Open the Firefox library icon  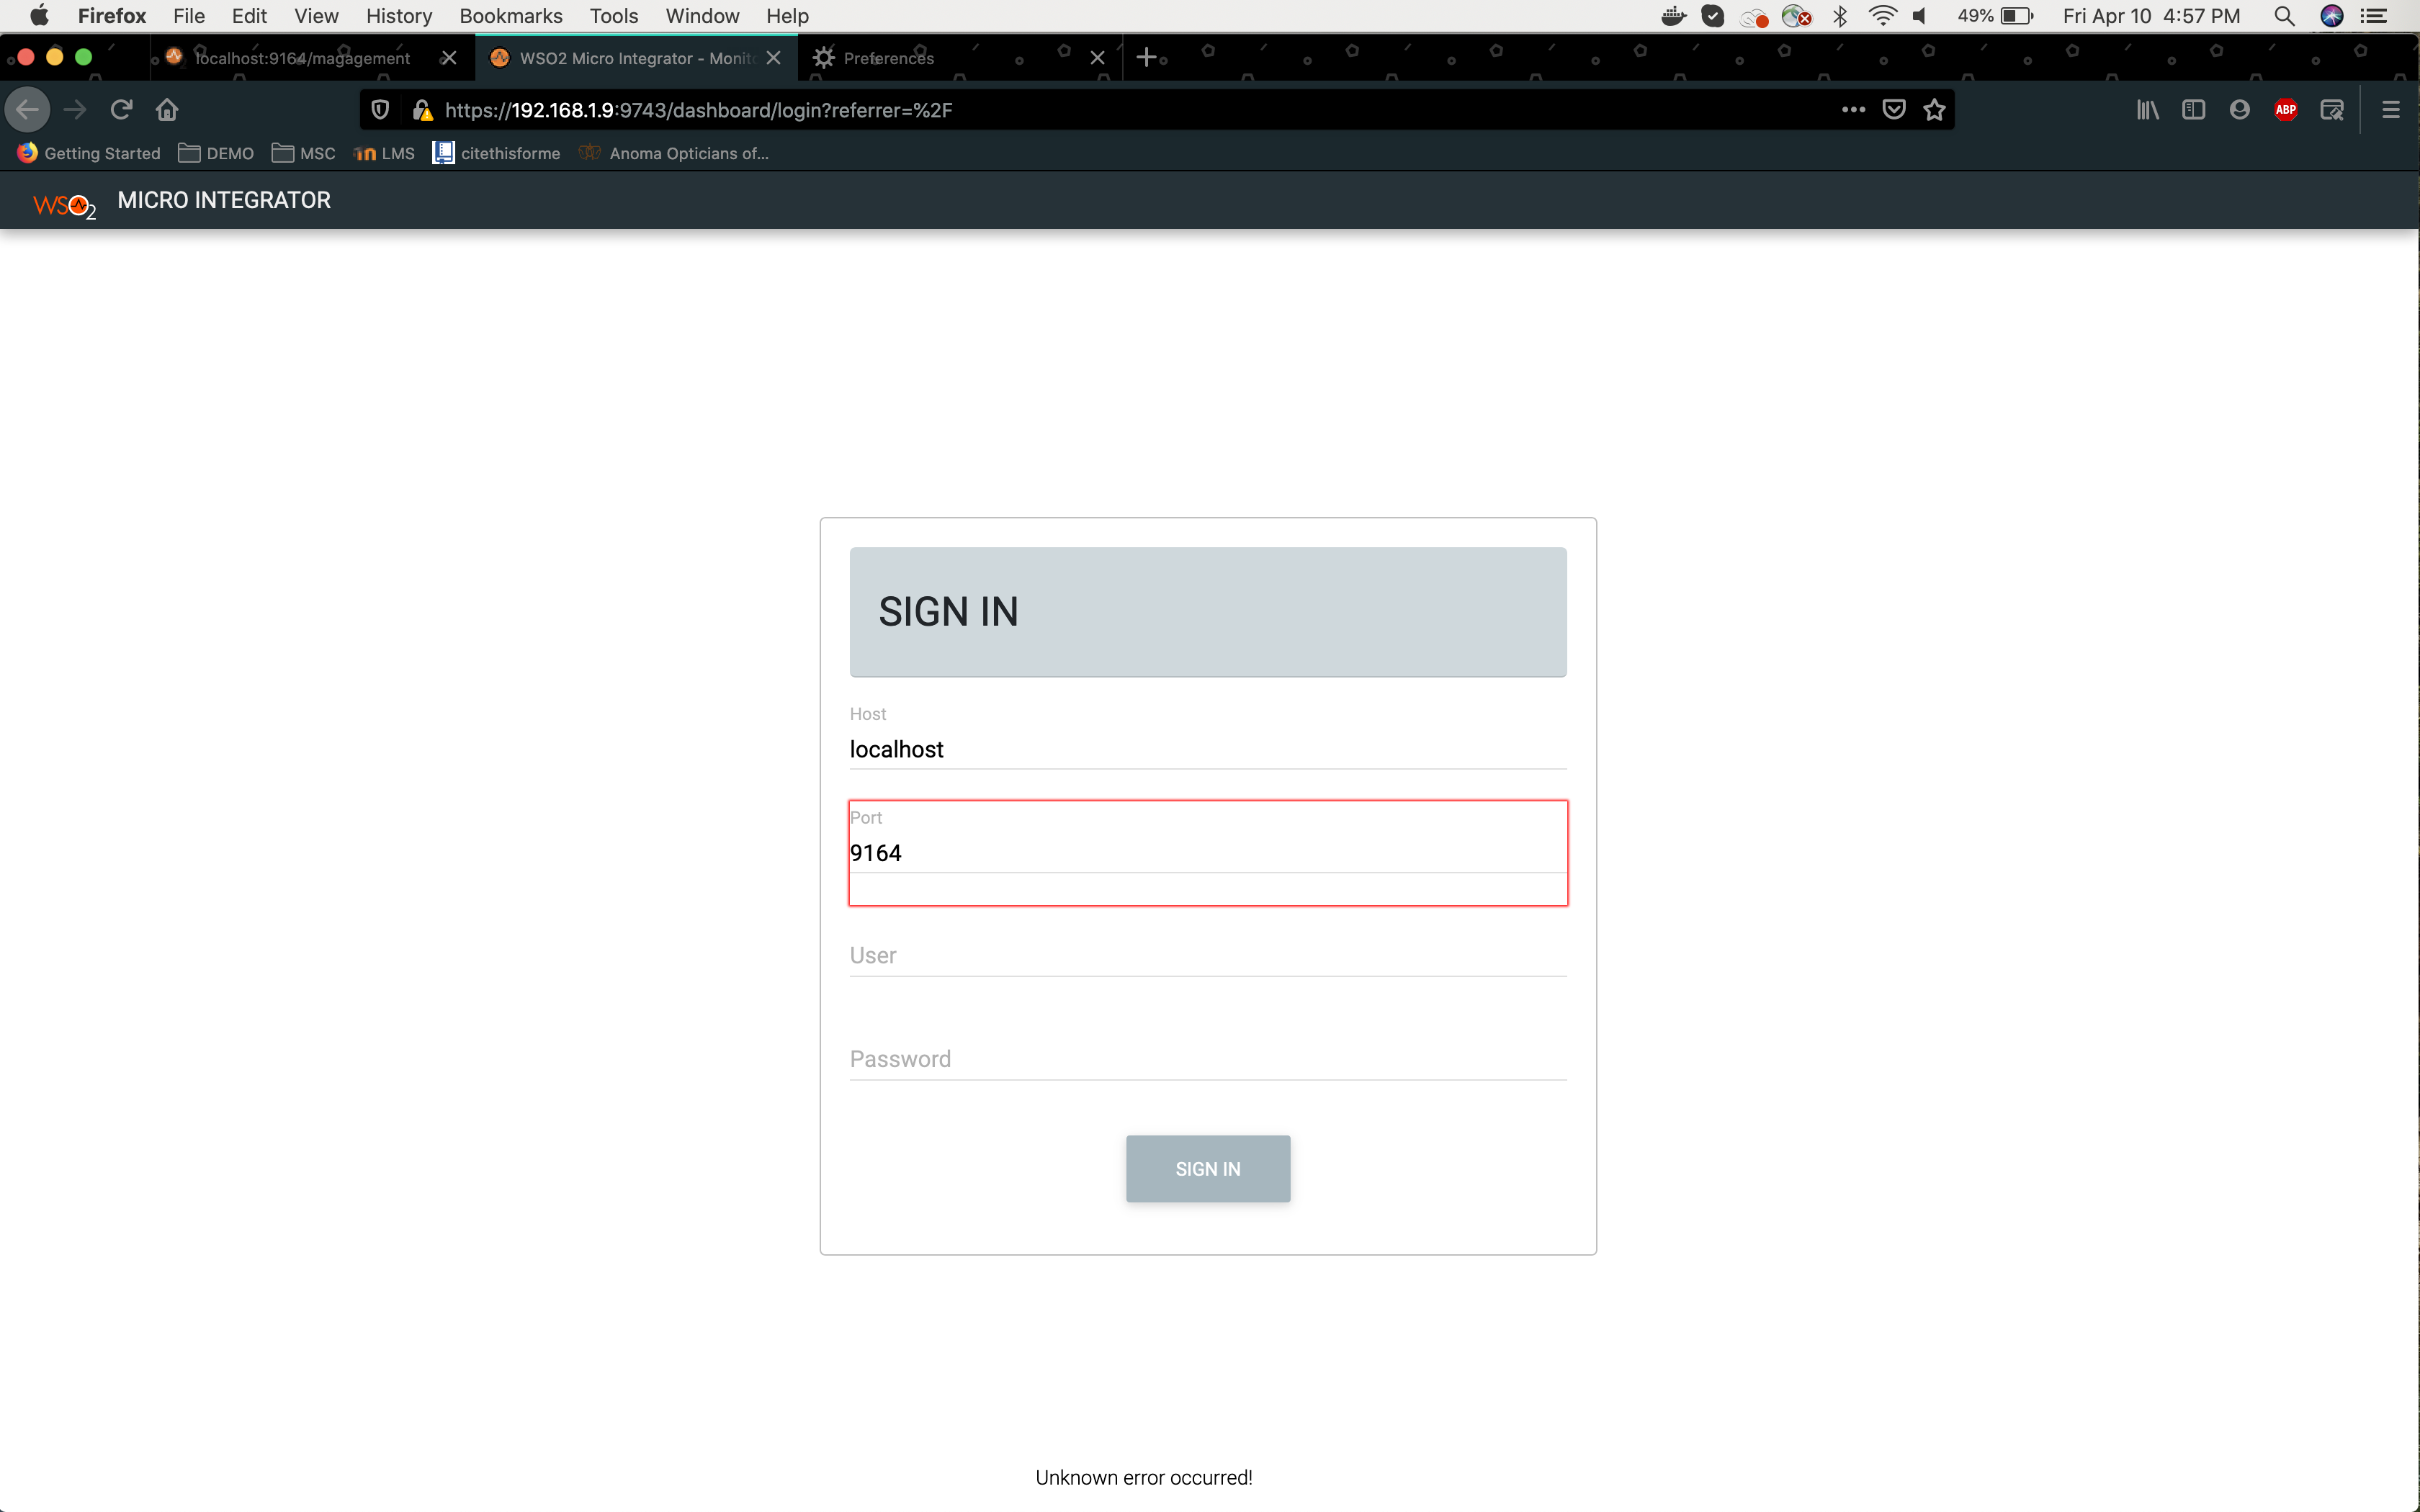2147,109
